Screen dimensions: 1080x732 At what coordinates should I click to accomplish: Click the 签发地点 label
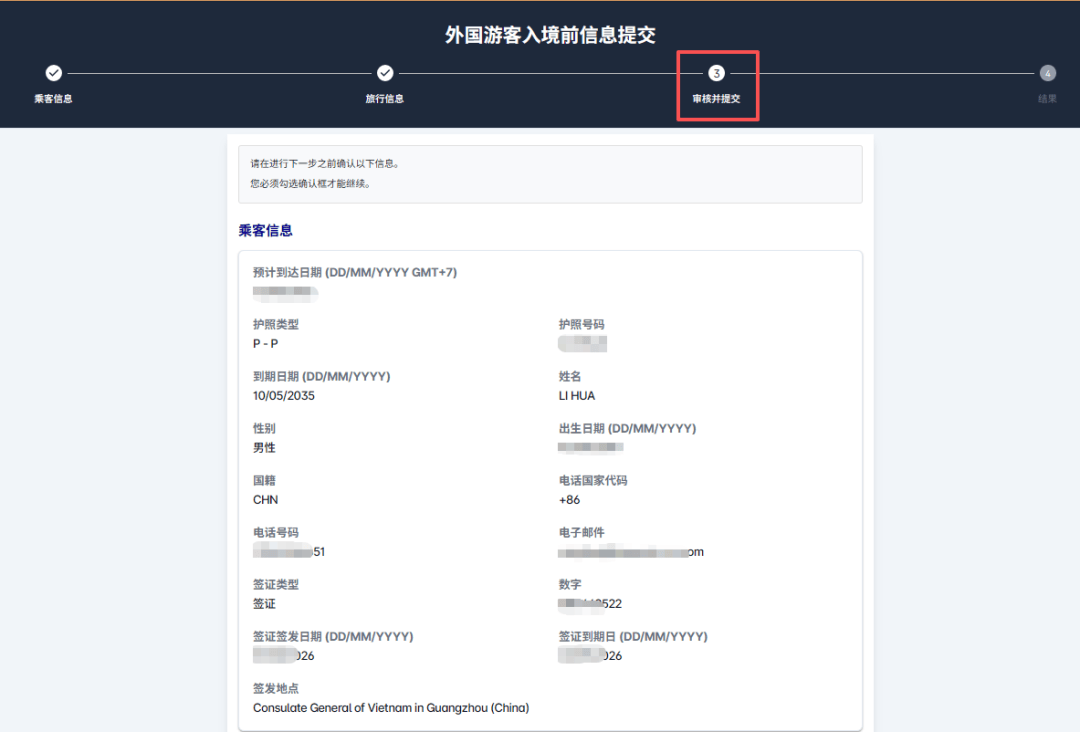click(276, 689)
